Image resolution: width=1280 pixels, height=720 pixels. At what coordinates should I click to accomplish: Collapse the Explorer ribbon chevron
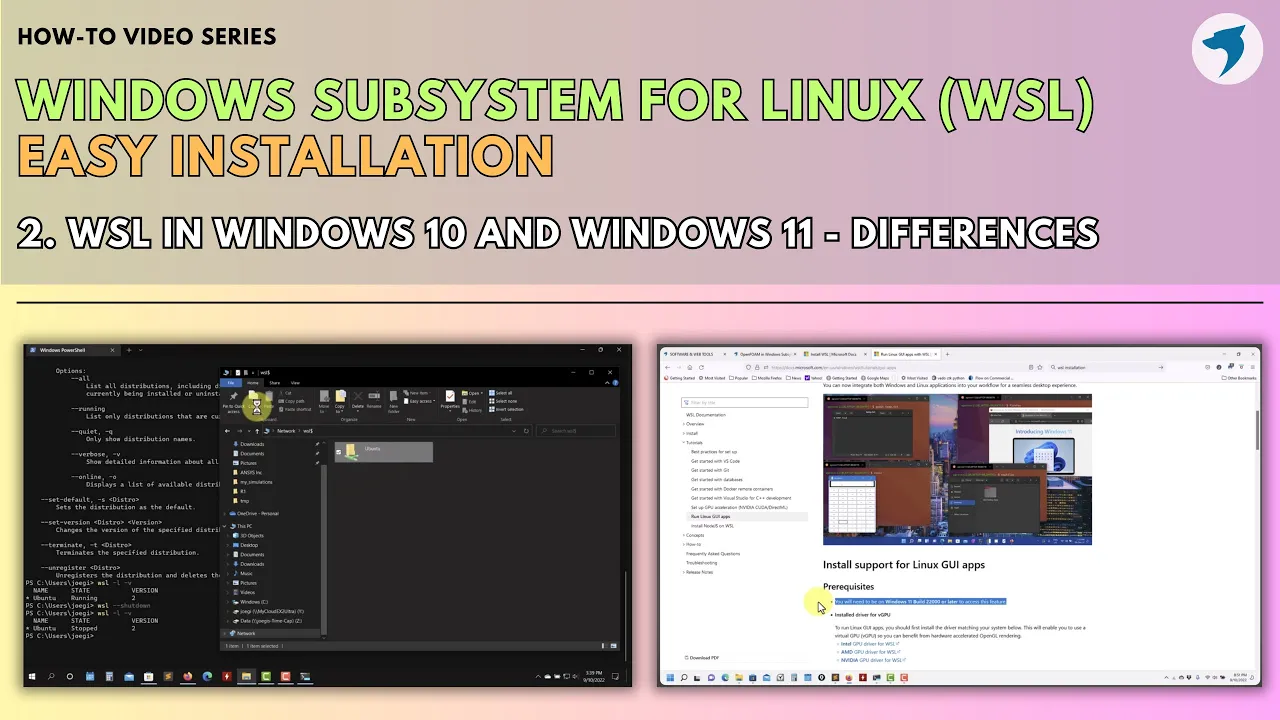607,383
